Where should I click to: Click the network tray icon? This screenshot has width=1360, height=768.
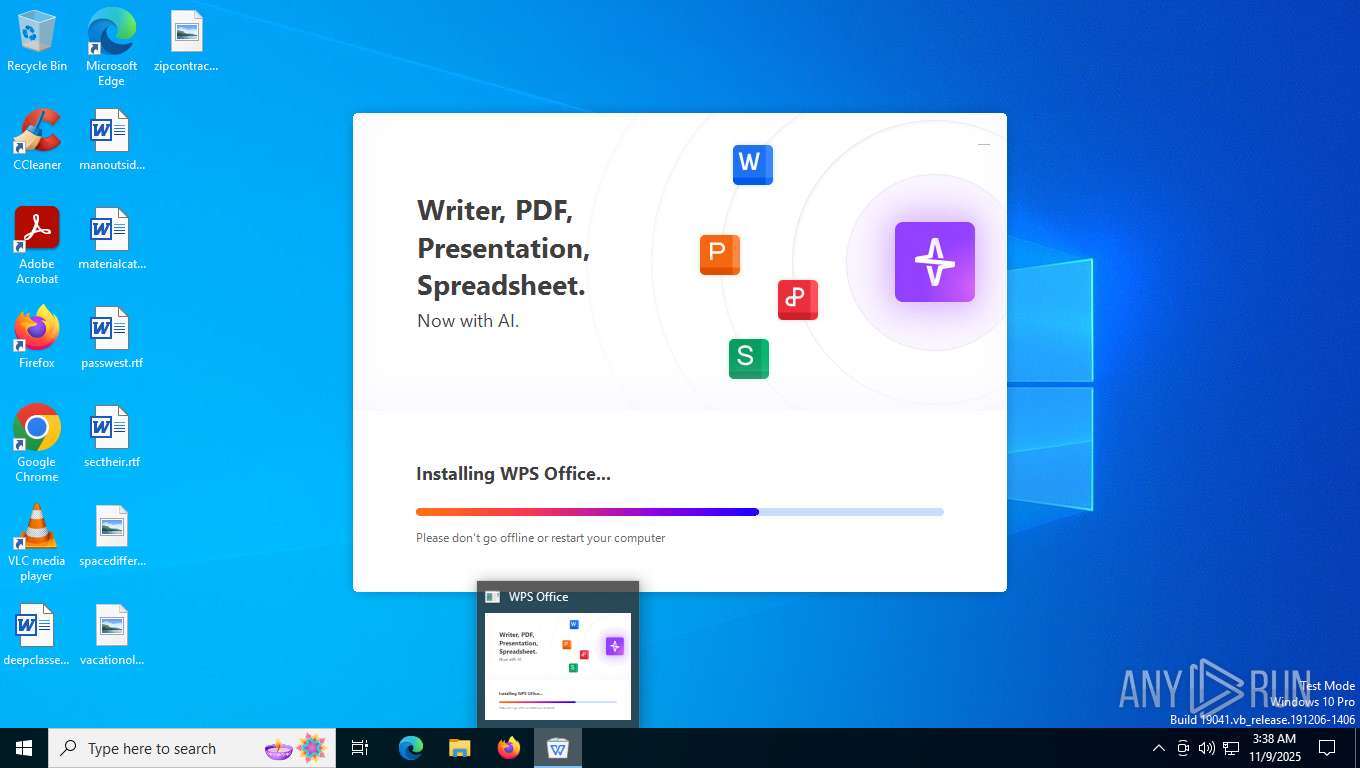1231,748
